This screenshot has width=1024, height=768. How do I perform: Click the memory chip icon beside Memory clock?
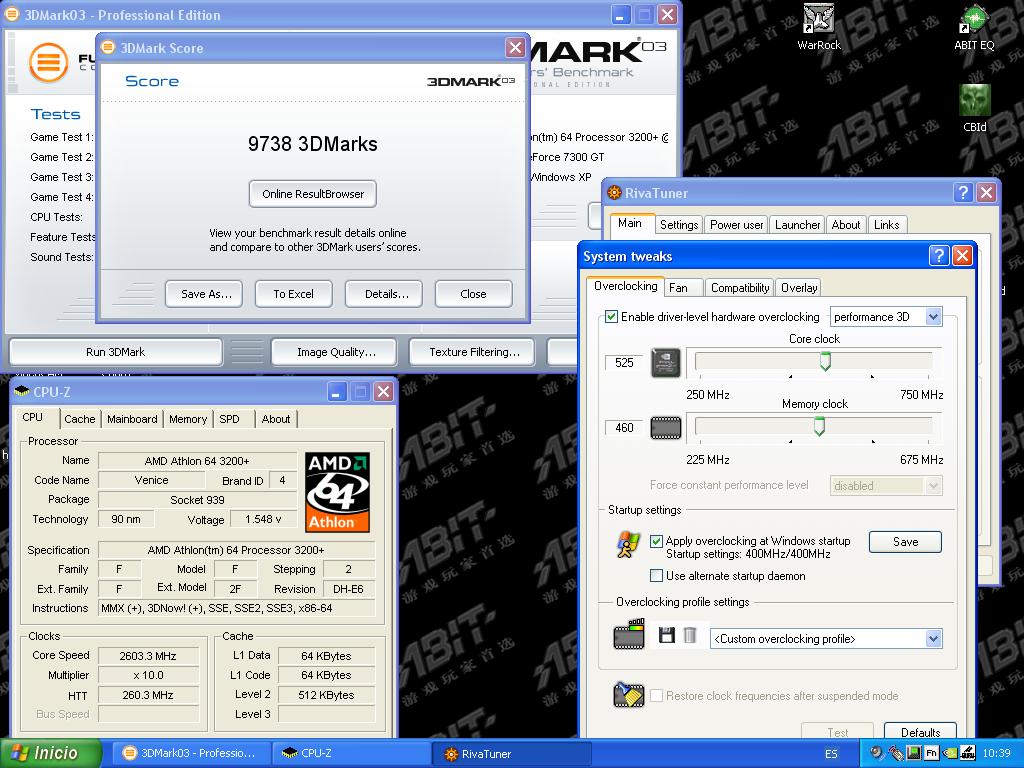(666, 428)
